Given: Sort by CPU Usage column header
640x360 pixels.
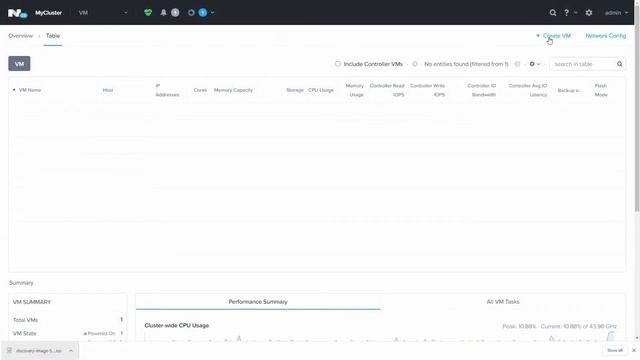Looking at the screenshot, I should click(x=321, y=90).
